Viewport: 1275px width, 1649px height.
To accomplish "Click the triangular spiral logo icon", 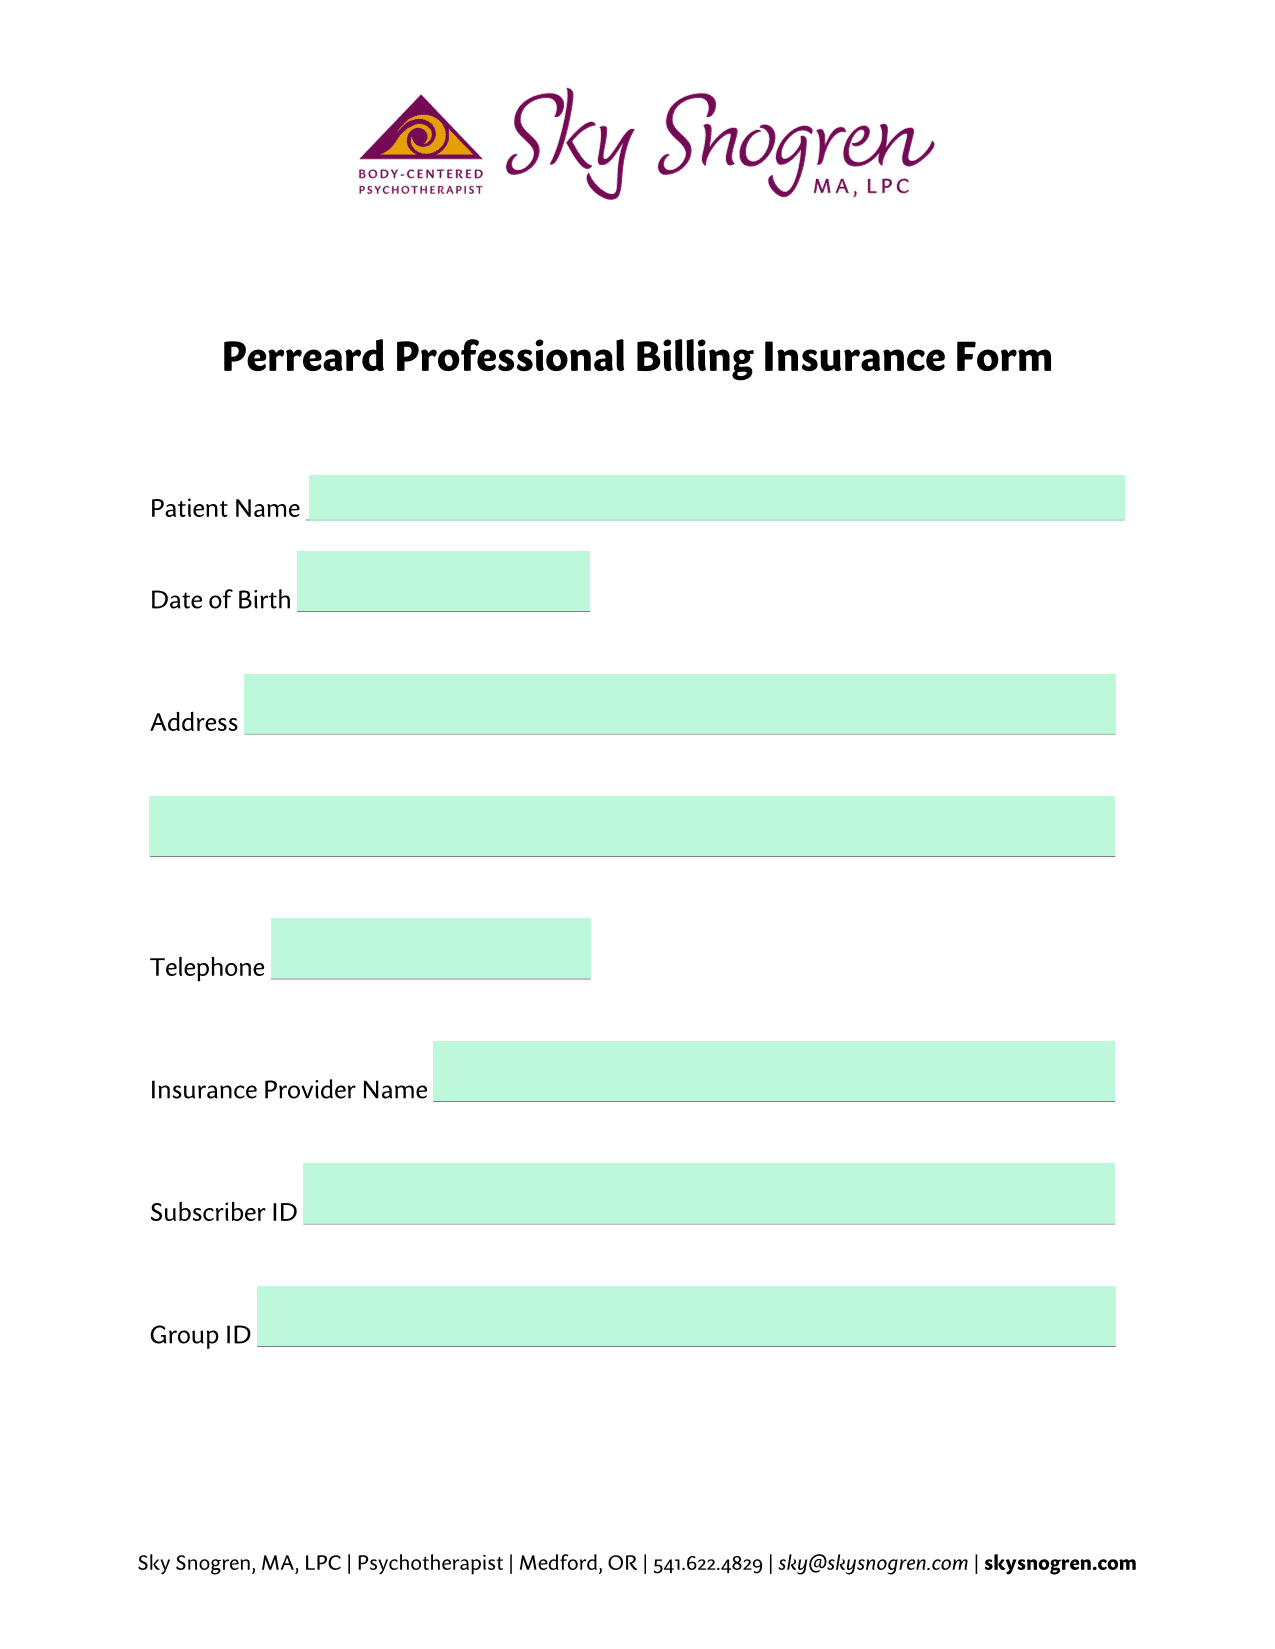I will pos(421,128).
